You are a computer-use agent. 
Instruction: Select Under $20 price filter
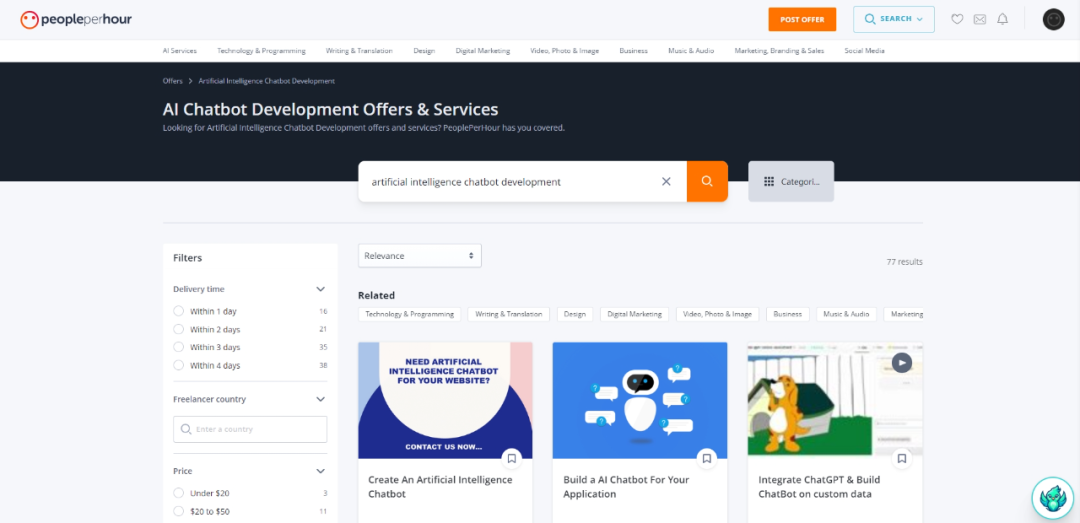tap(179, 493)
